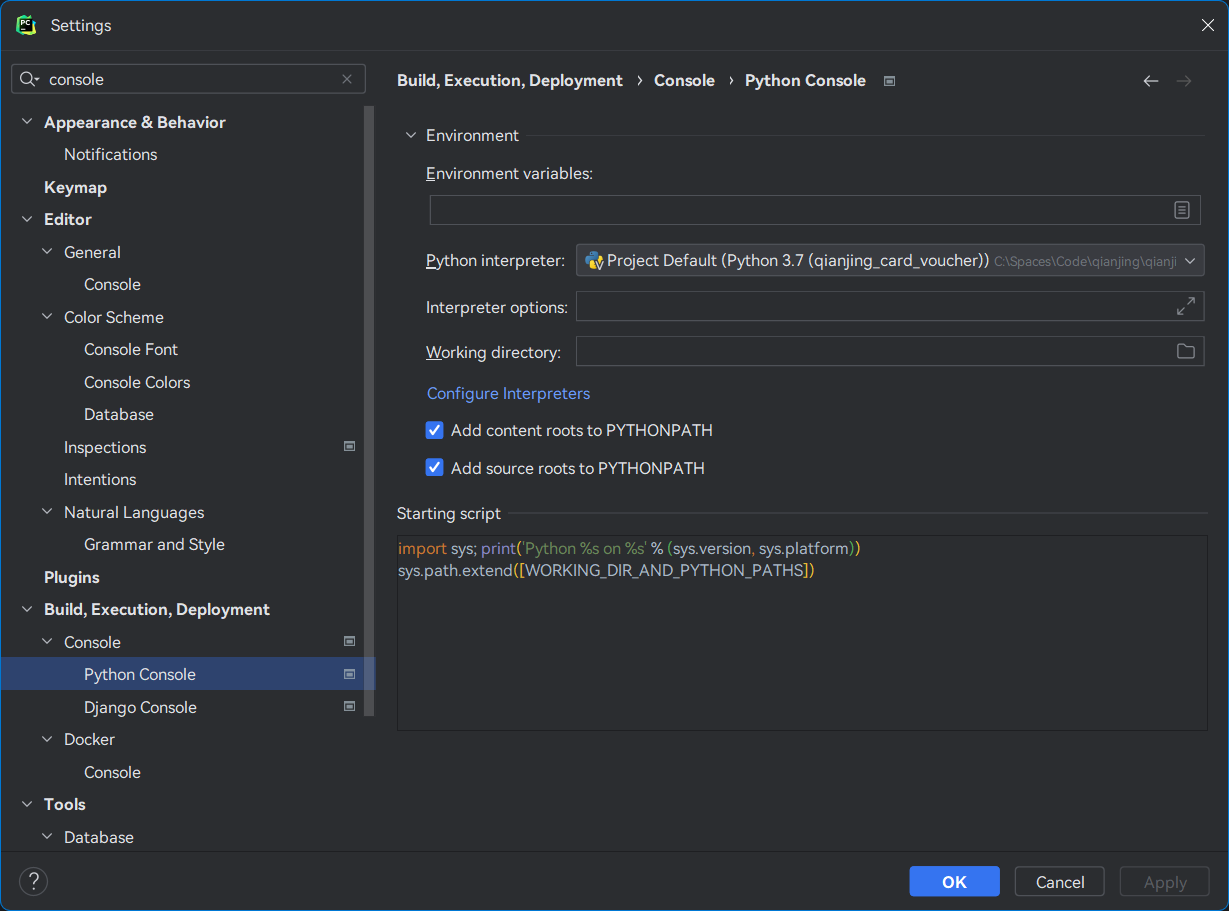
Task: Click the settings tree vertical scrollbar
Action: [x=369, y=410]
